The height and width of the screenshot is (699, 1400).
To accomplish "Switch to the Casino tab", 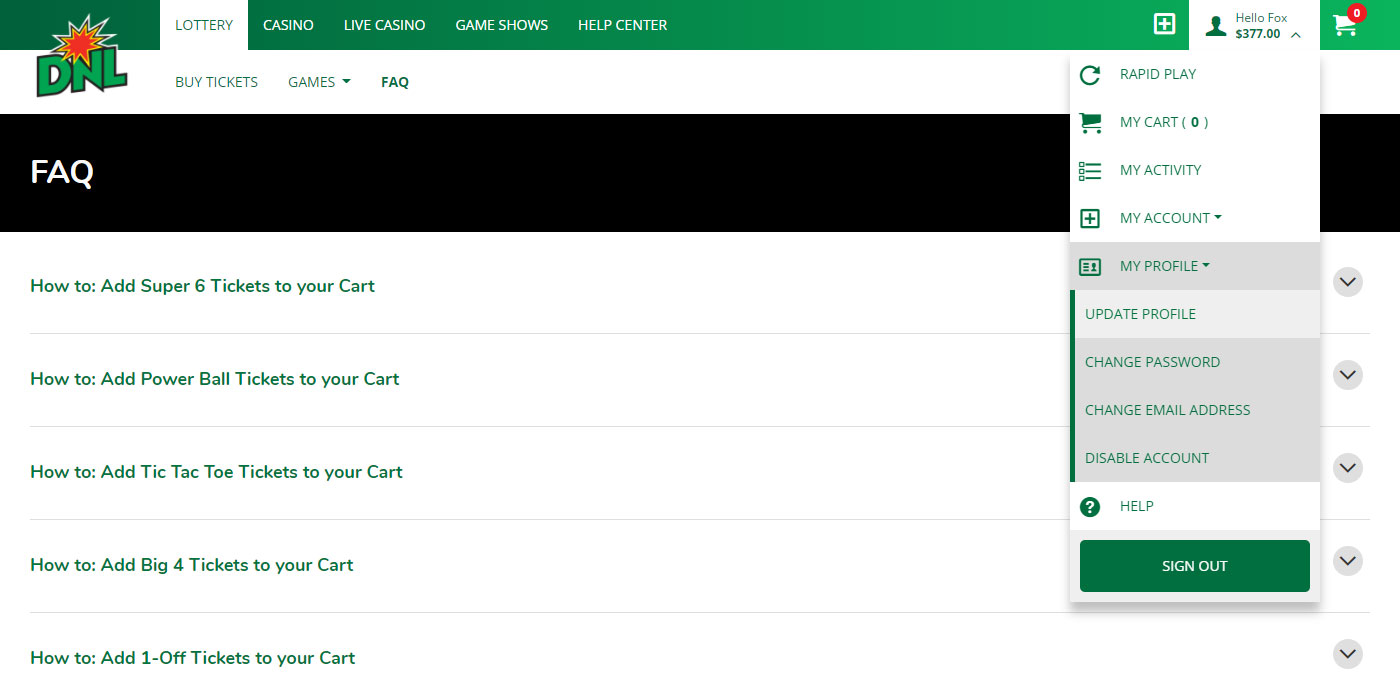I will coord(288,25).
